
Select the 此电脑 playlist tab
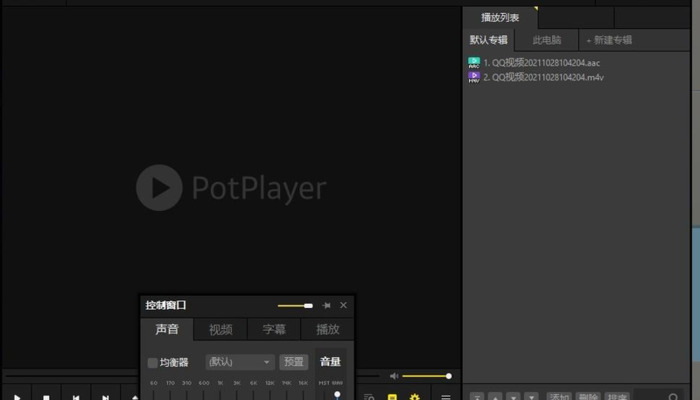(x=546, y=40)
